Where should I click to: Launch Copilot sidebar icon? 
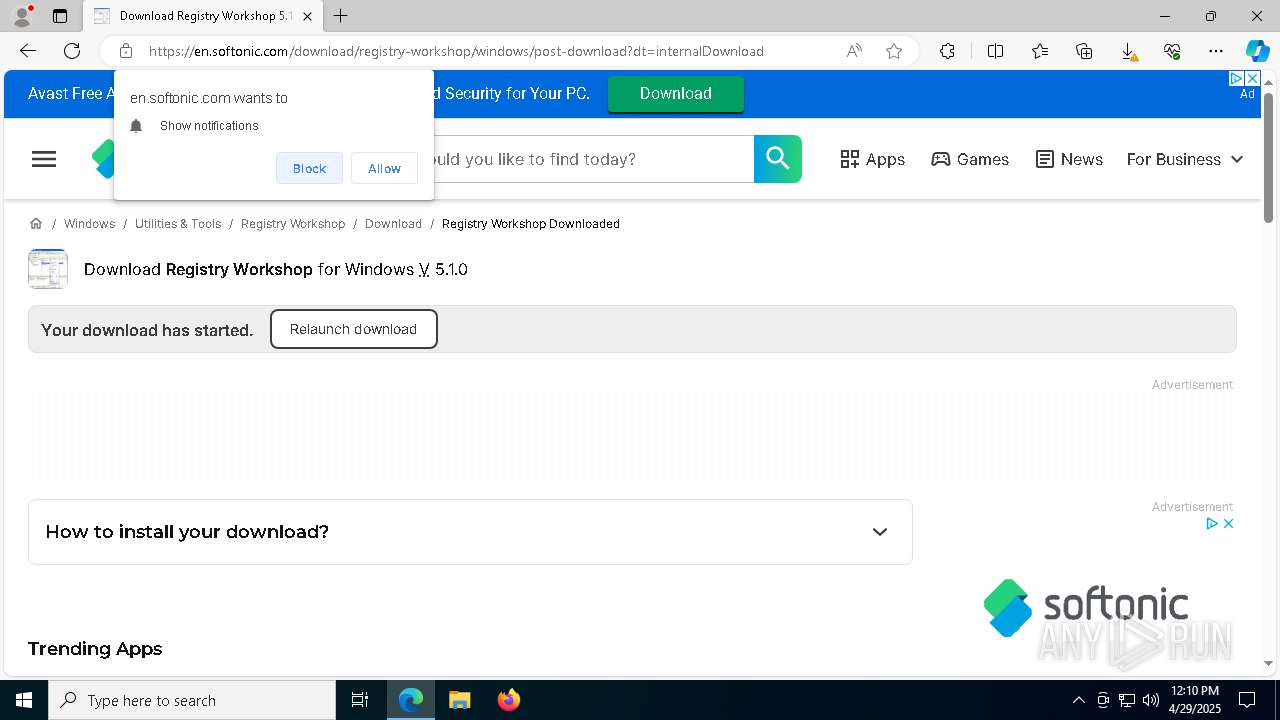click(1258, 51)
